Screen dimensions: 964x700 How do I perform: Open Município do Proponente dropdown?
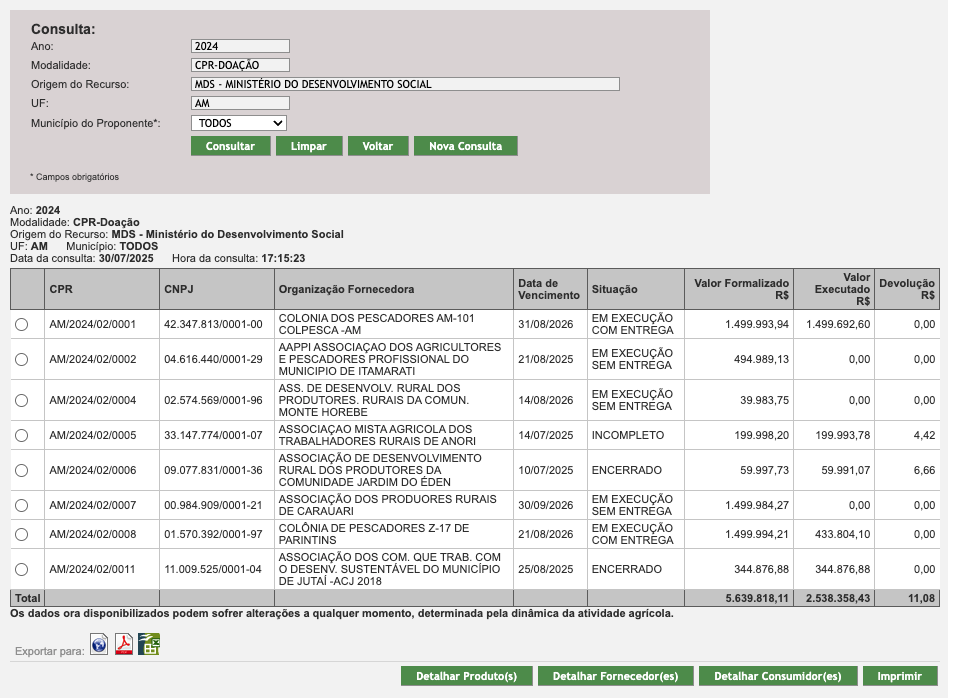click(239, 123)
